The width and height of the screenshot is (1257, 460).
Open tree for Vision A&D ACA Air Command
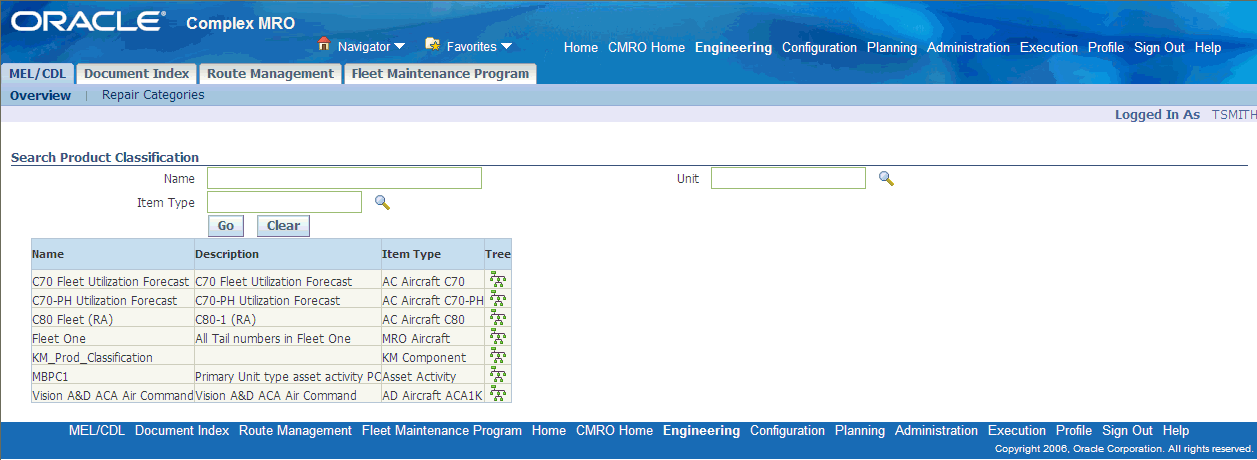pyautogui.click(x=498, y=394)
